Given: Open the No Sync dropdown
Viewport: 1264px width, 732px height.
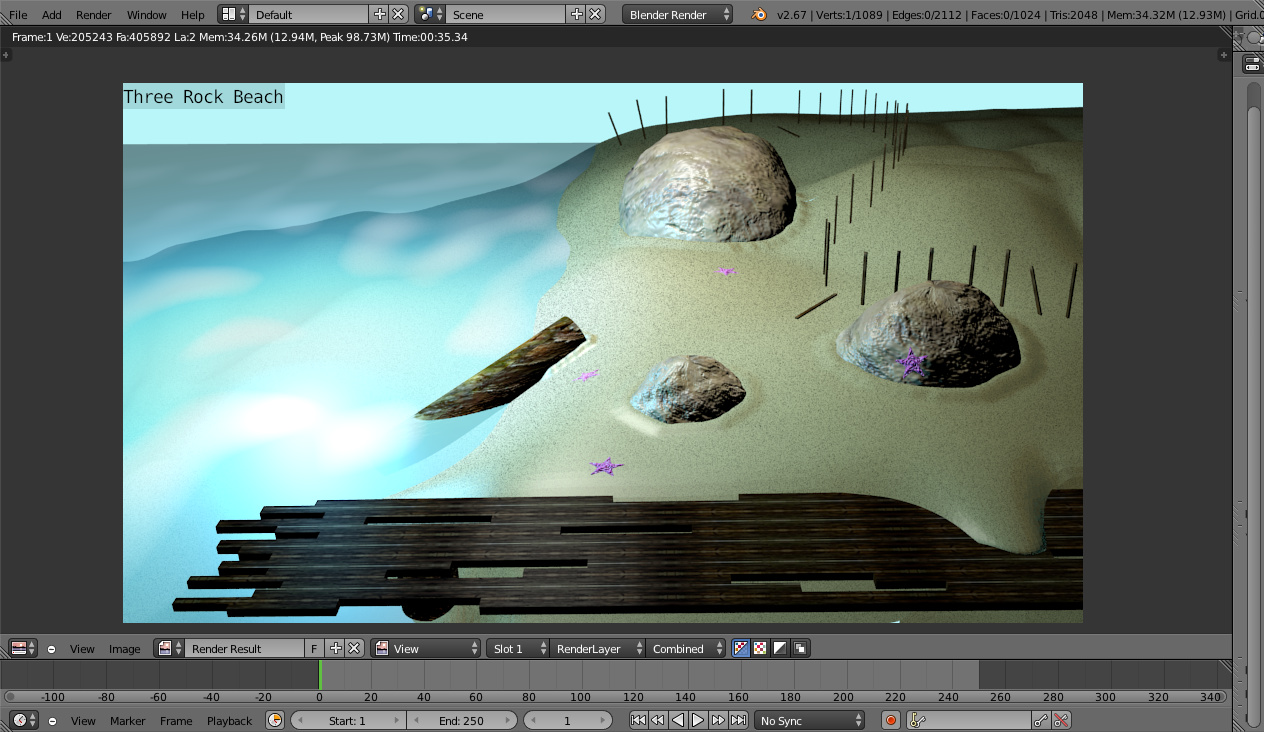Looking at the screenshot, I should [810, 720].
